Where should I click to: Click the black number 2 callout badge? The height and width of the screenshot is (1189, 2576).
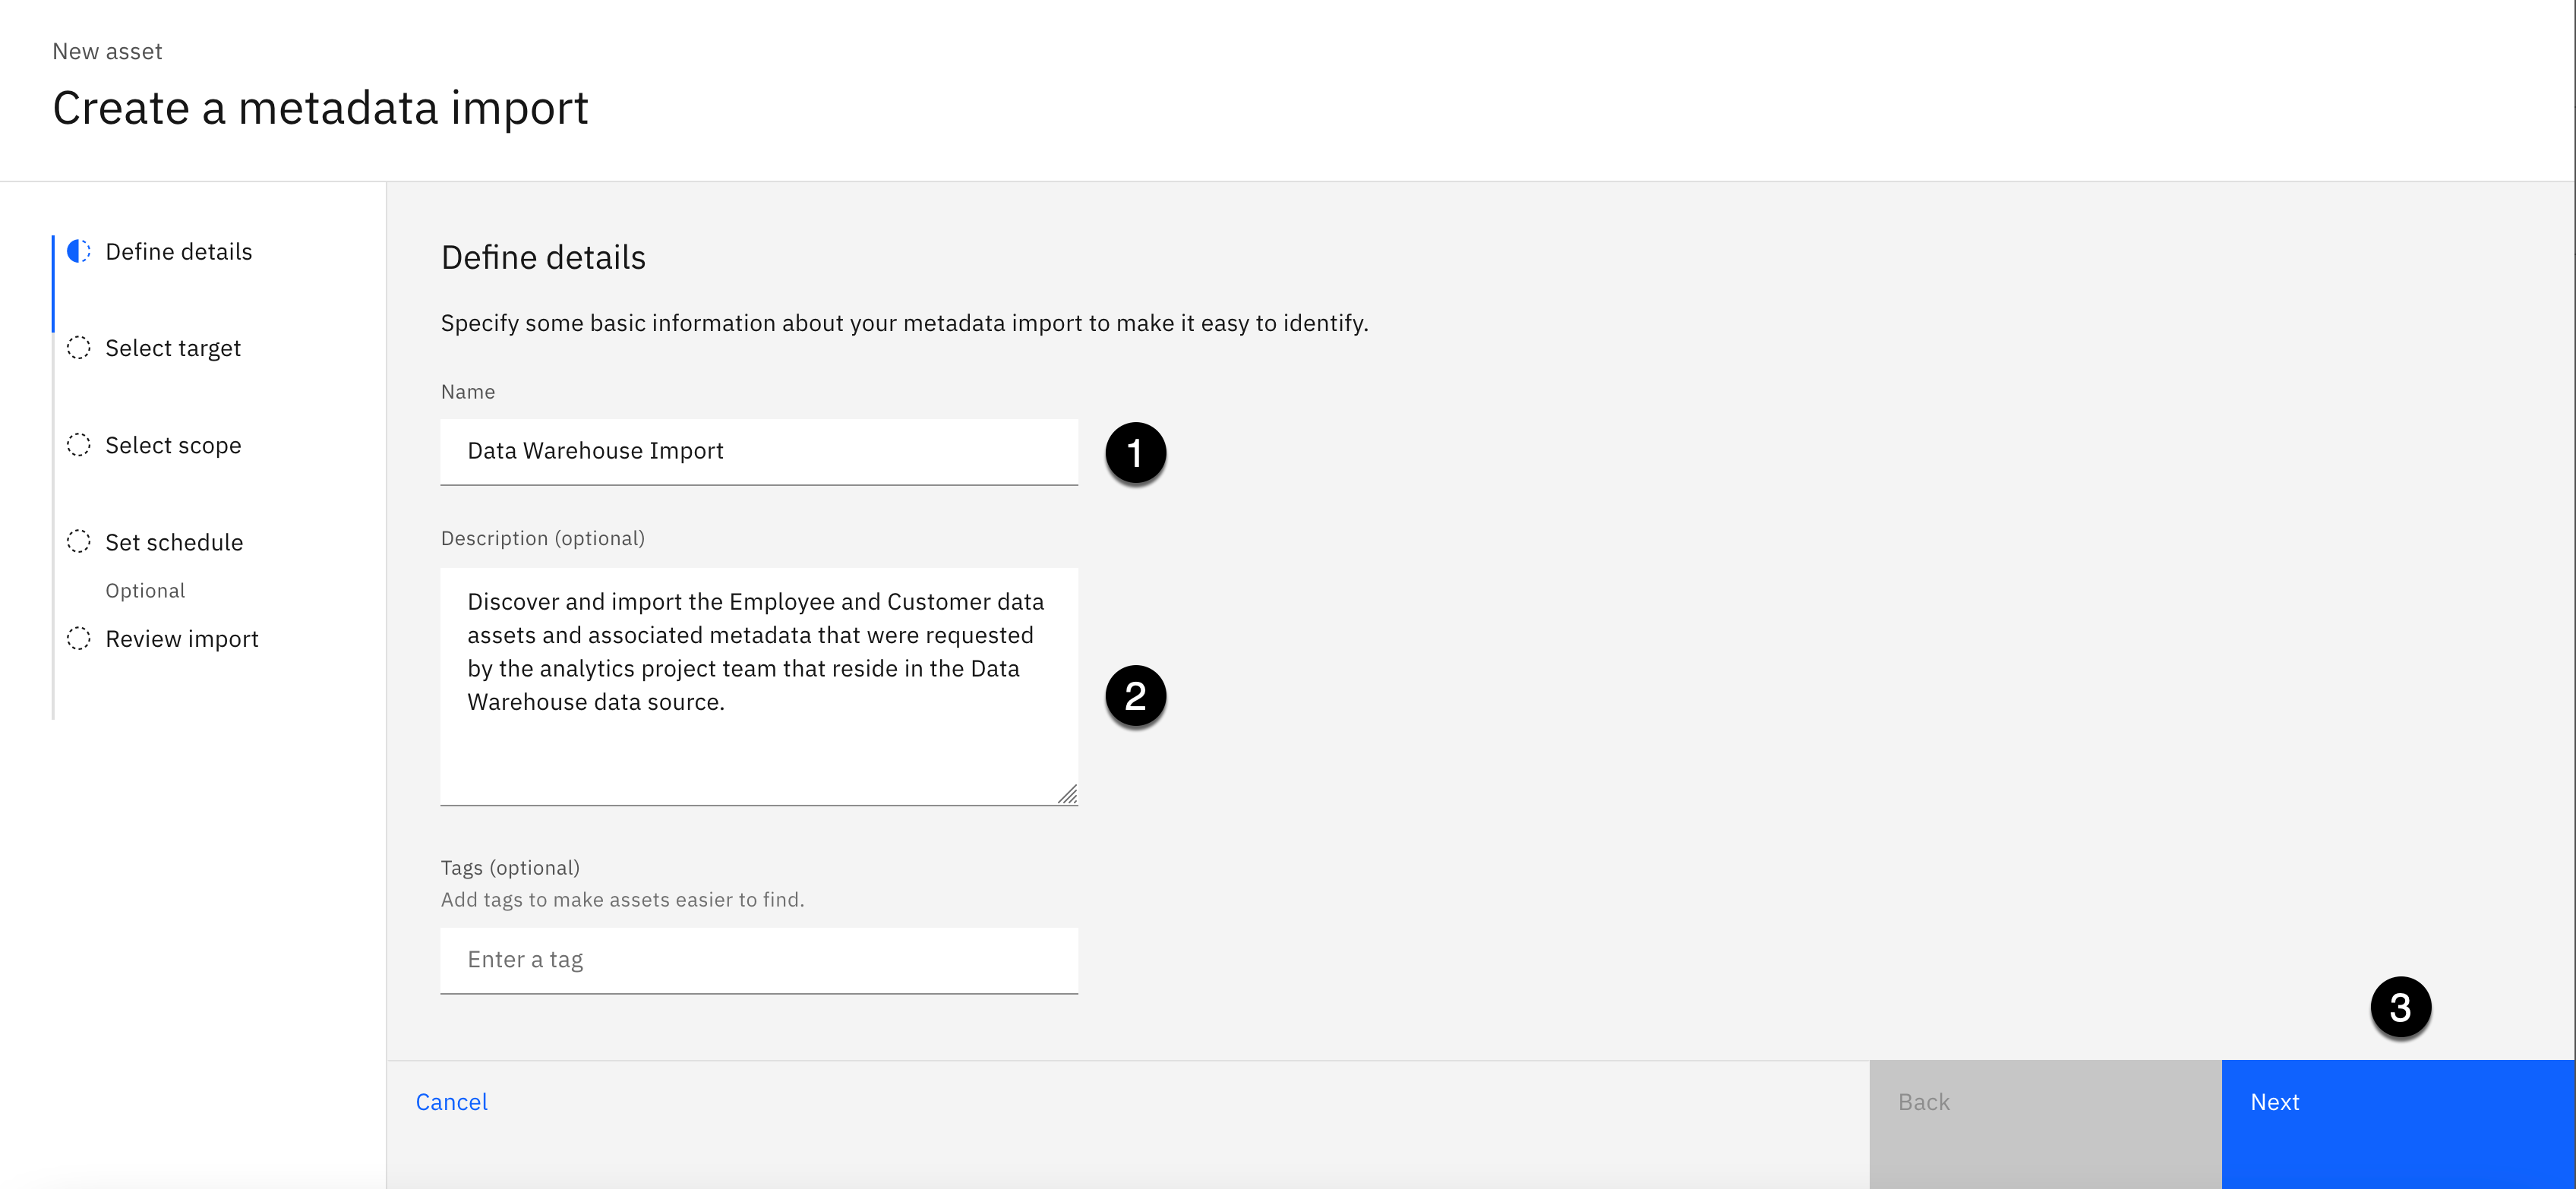(x=1135, y=696)
